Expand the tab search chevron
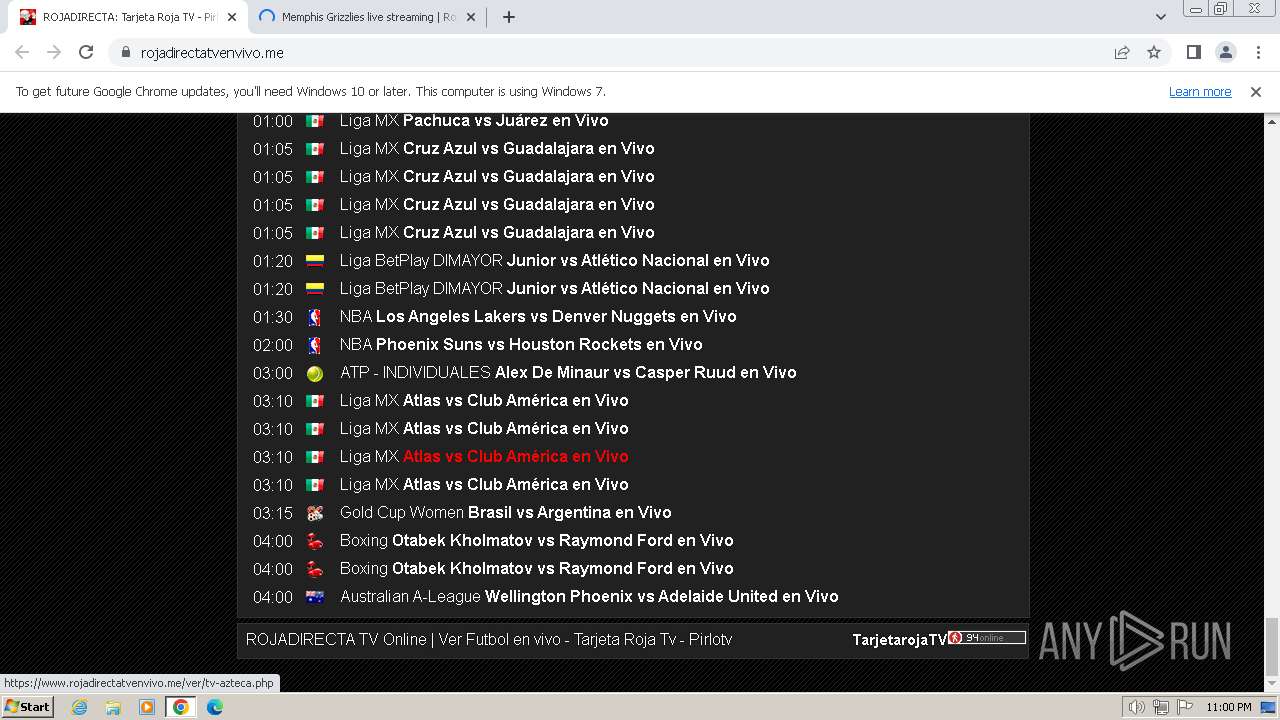This screenshot has height=720, width=1280. pos(1160,17)
